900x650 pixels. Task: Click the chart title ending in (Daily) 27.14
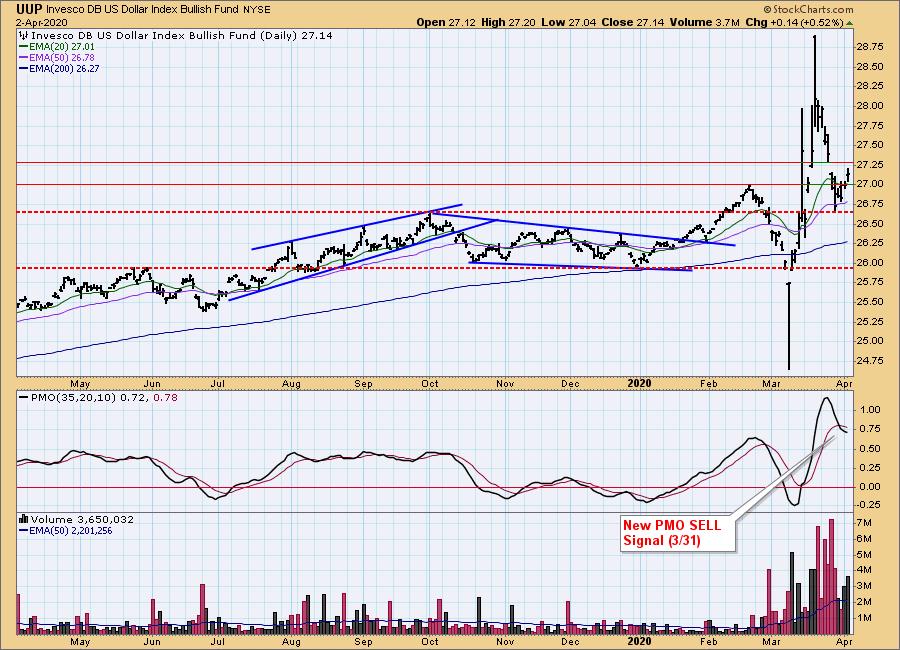pyautogui.click(x=182, y=36)
